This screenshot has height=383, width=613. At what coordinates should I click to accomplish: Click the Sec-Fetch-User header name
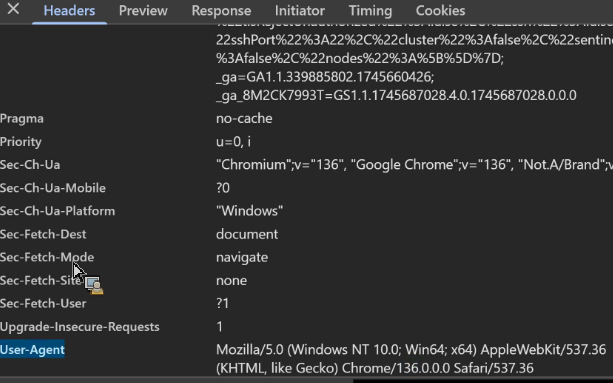43,304
